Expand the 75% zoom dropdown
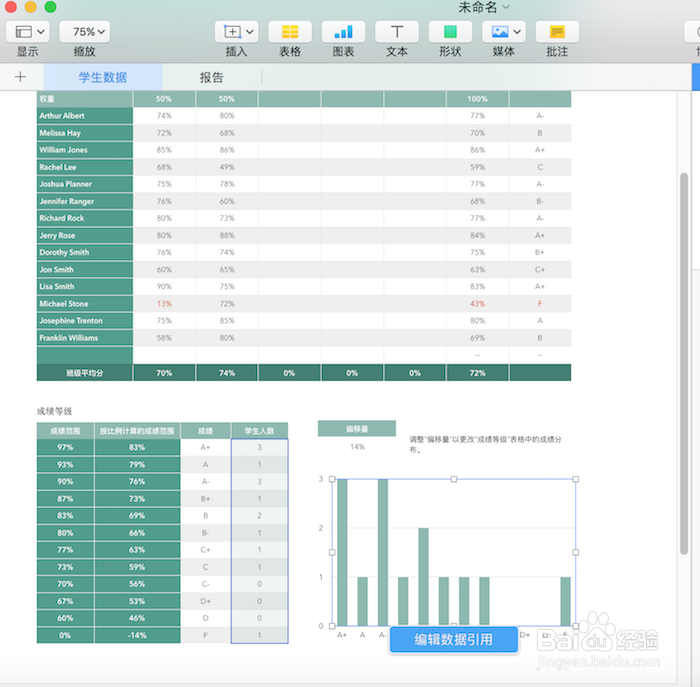 pyautogui.click(x=84, y=32)
